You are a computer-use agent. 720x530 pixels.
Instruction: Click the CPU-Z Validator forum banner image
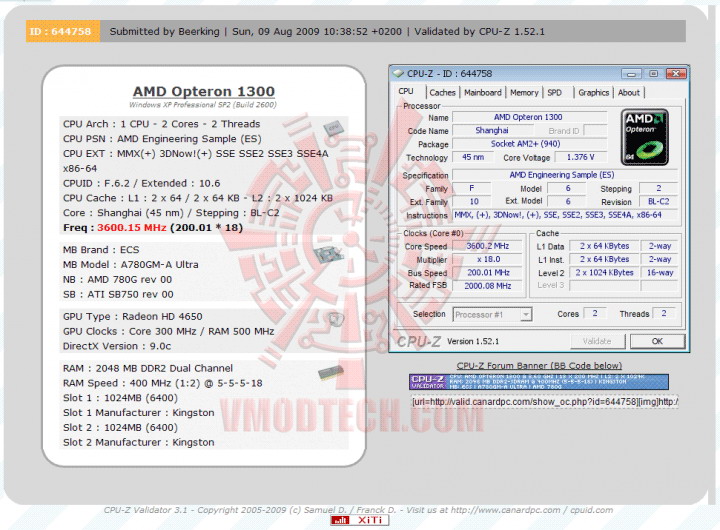pos(539,382)
